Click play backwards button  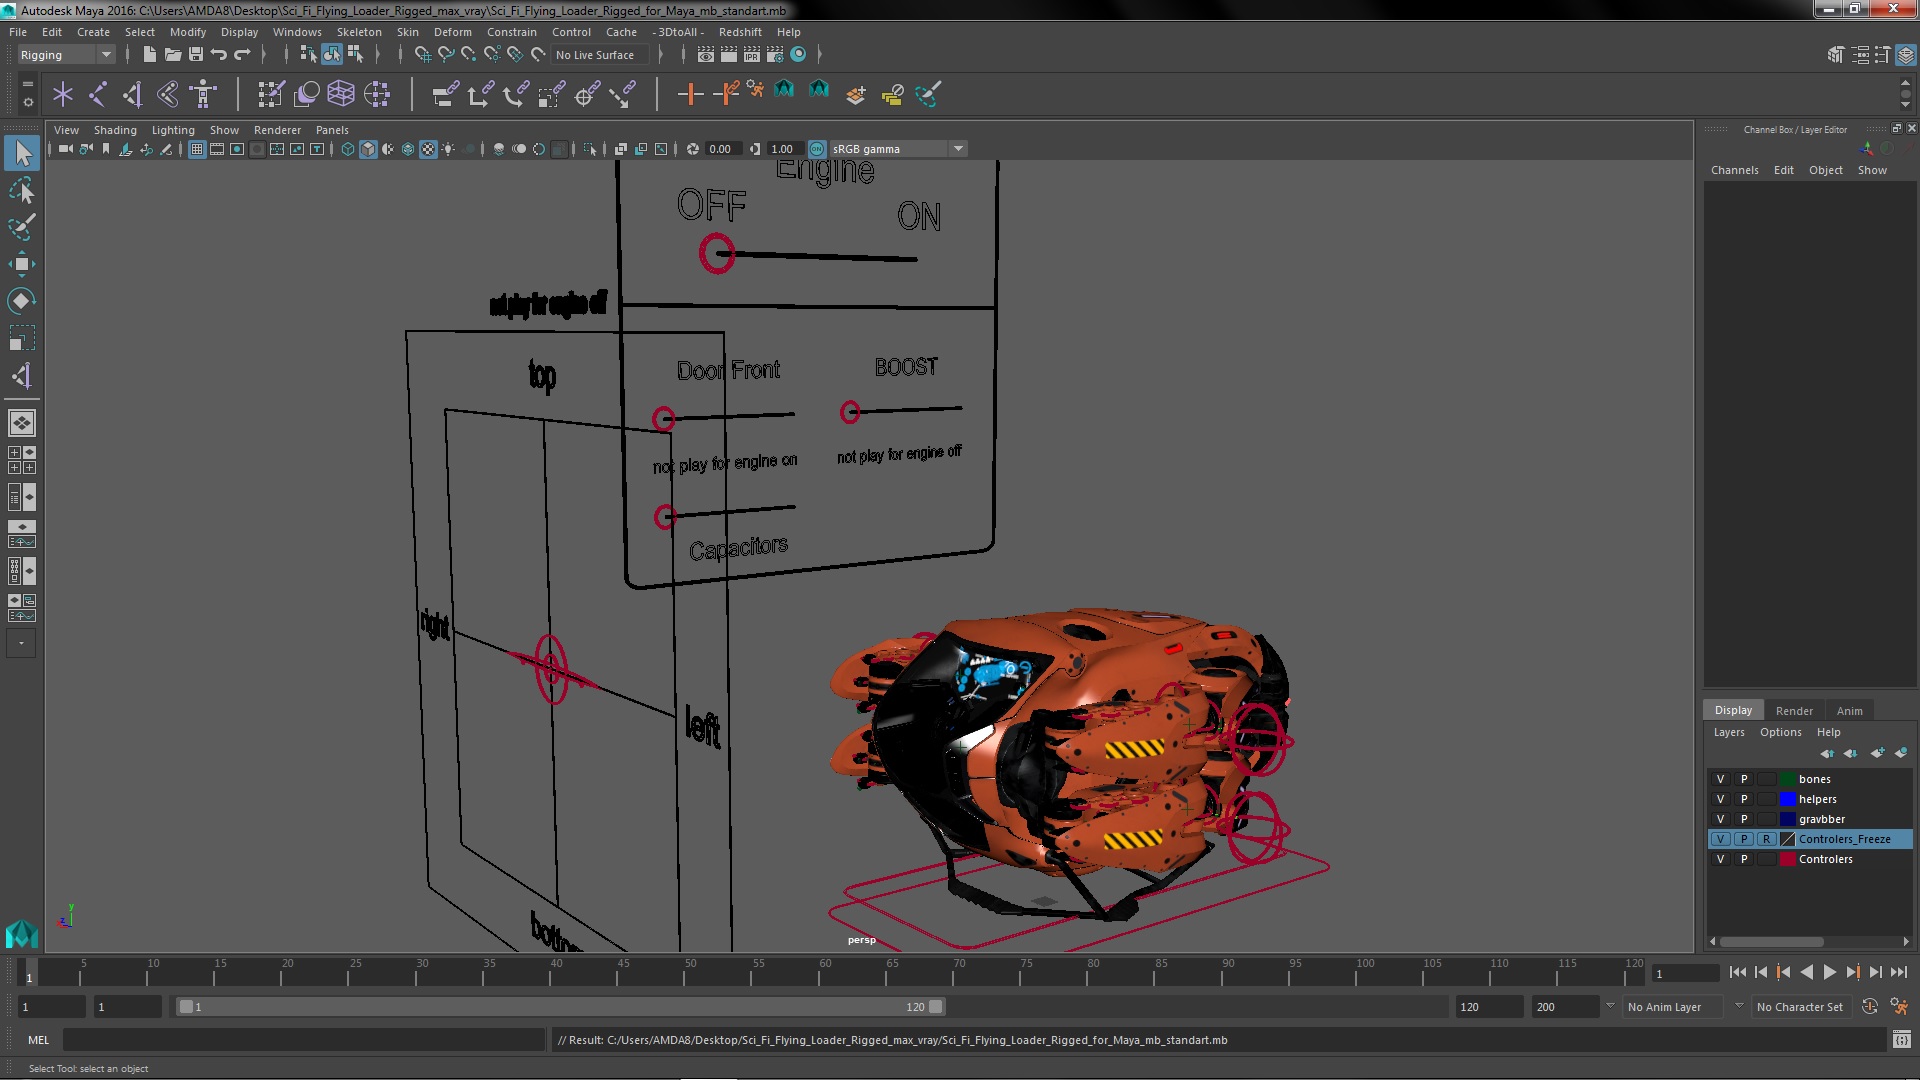click(1806, 972)
